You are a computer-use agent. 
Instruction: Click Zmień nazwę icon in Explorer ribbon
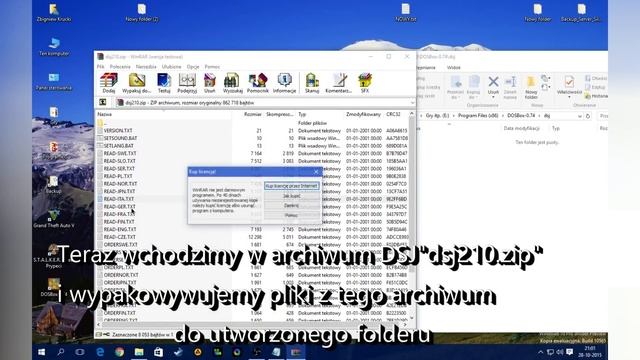pos(510,87)
